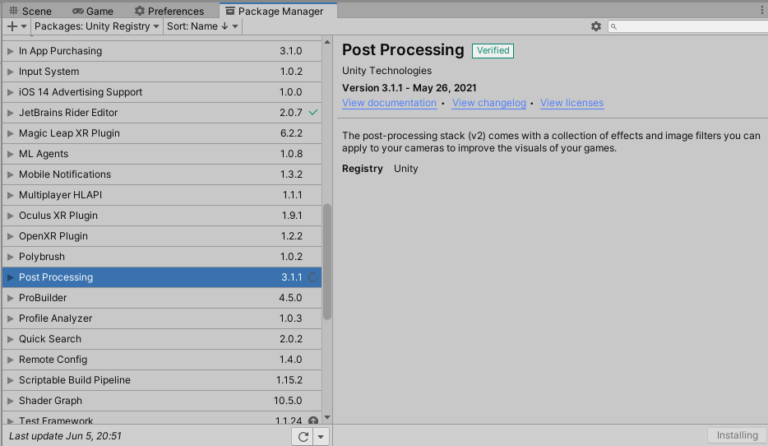Click the package list vertical scrollbar

[x=327, y=261]
